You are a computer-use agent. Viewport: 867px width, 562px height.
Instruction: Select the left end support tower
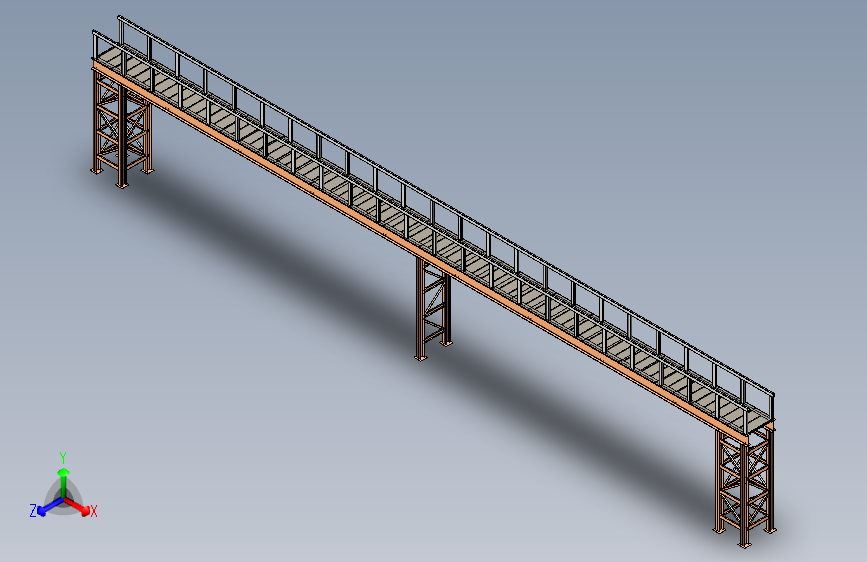pos(122,127)
